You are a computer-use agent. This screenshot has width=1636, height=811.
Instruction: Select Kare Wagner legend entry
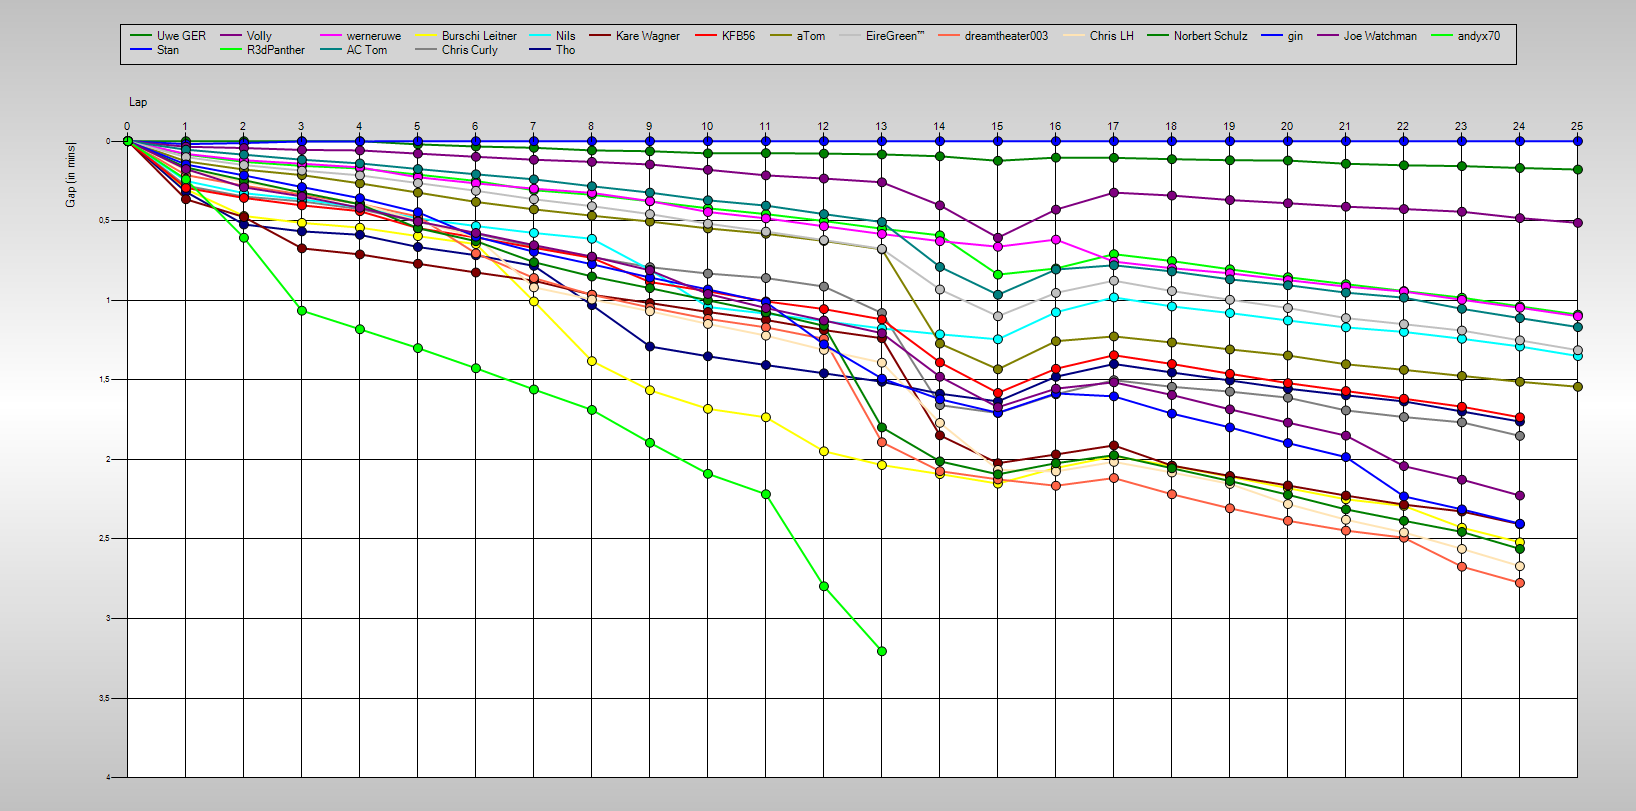(647, 36)
